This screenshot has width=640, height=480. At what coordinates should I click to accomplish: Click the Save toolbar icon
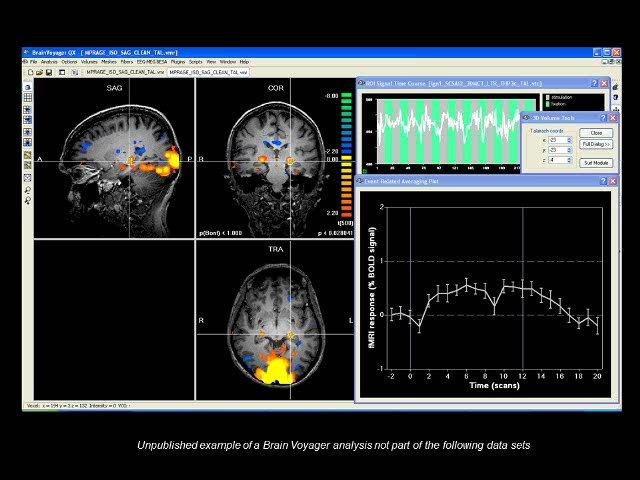coord(48,72)
